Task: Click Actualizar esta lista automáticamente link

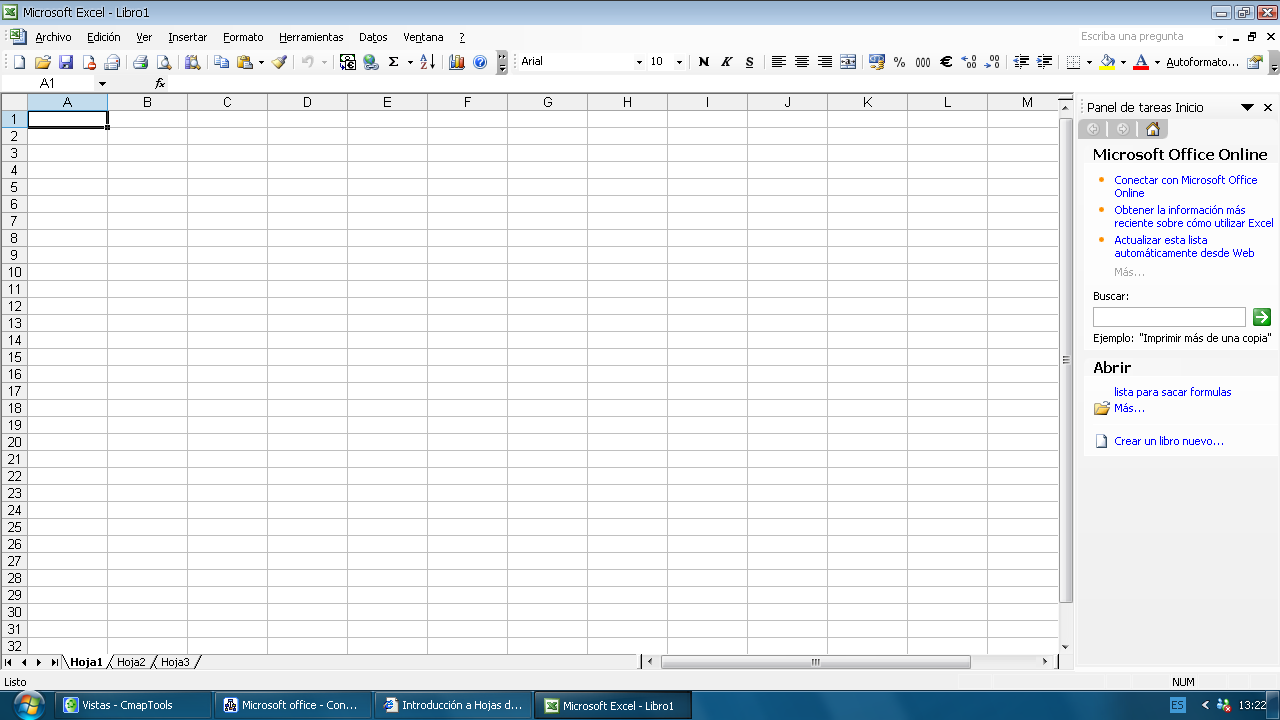Action: [1184, 246]
